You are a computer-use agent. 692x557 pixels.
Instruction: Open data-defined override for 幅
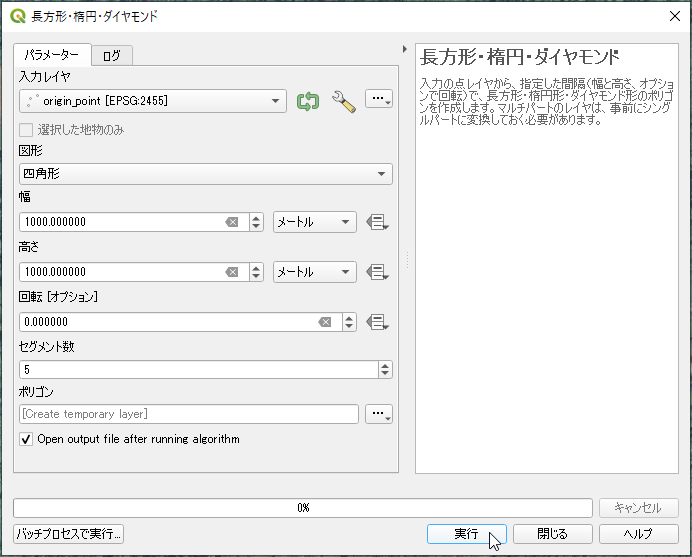click(x=377, y=222)
